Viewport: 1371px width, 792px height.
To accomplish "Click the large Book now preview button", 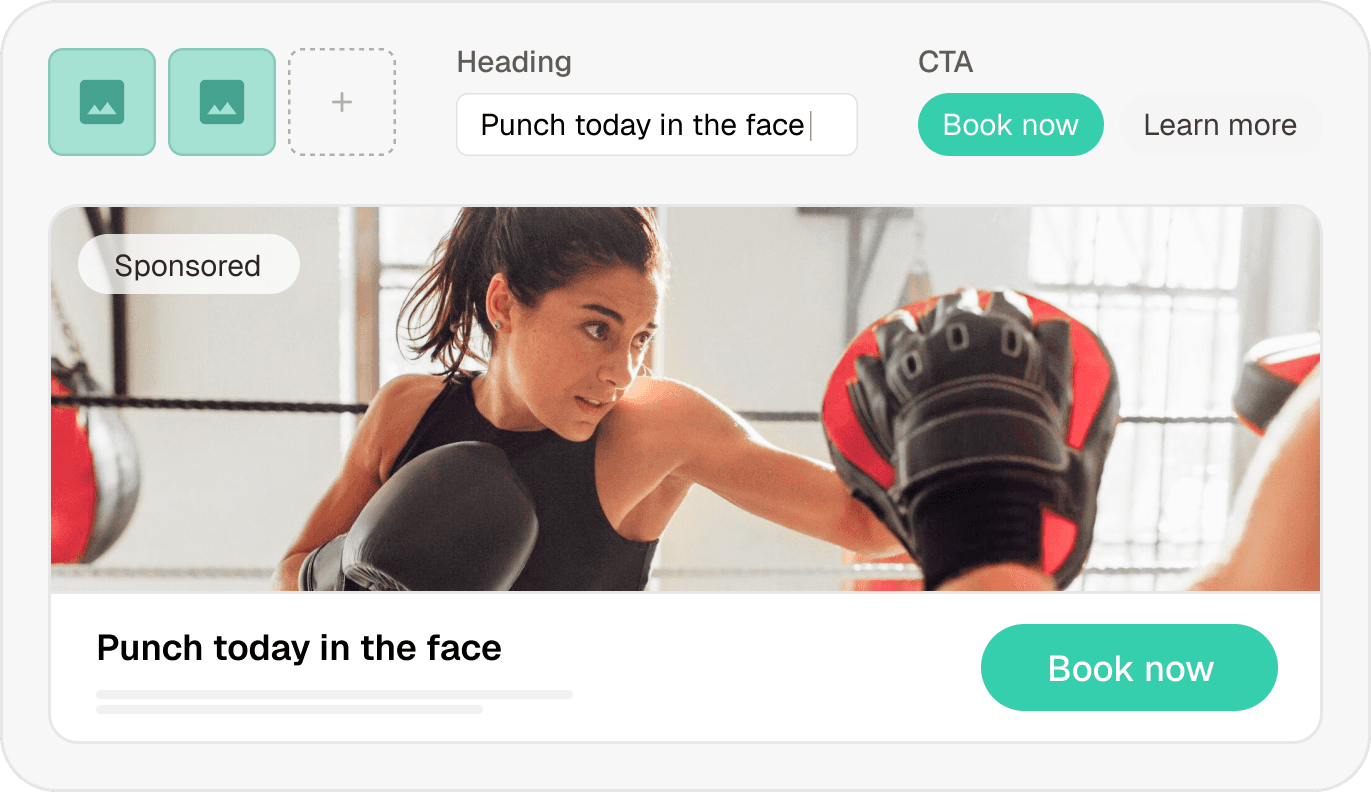I will pos(1130,668).
